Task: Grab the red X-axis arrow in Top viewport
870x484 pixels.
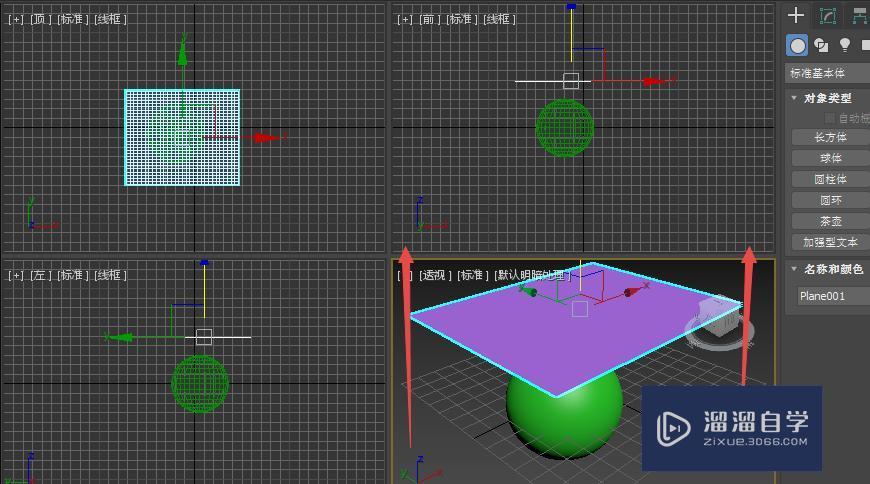Action: click(x=266, y=137)
